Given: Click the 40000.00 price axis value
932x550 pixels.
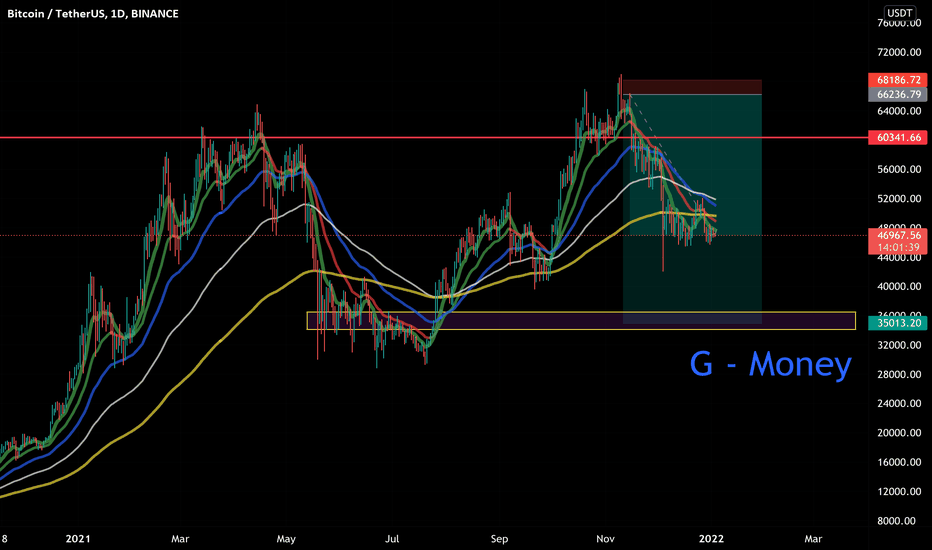Looking at the screenshot, I should coord(899,287).
